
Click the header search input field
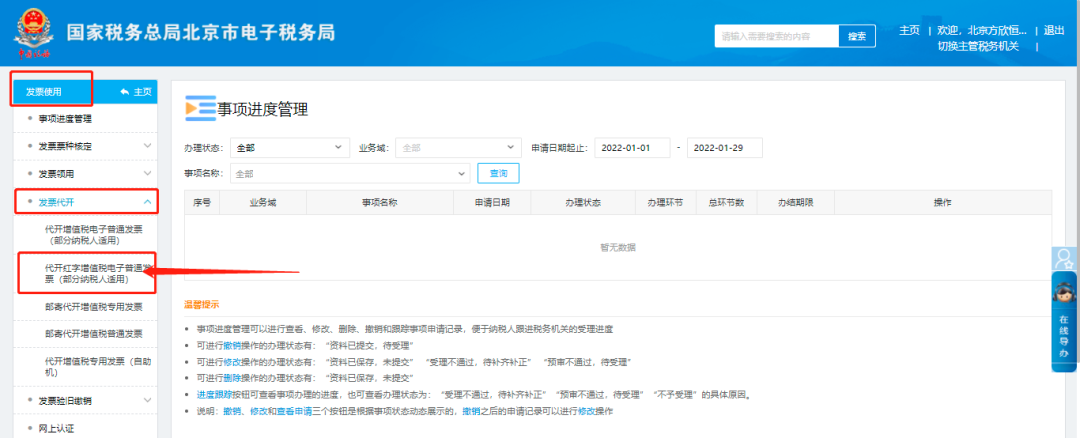click(x=776, y=36)
